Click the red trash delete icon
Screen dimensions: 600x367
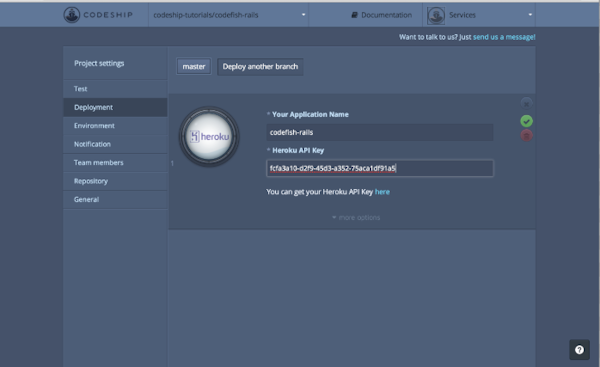tap(526, 135)
